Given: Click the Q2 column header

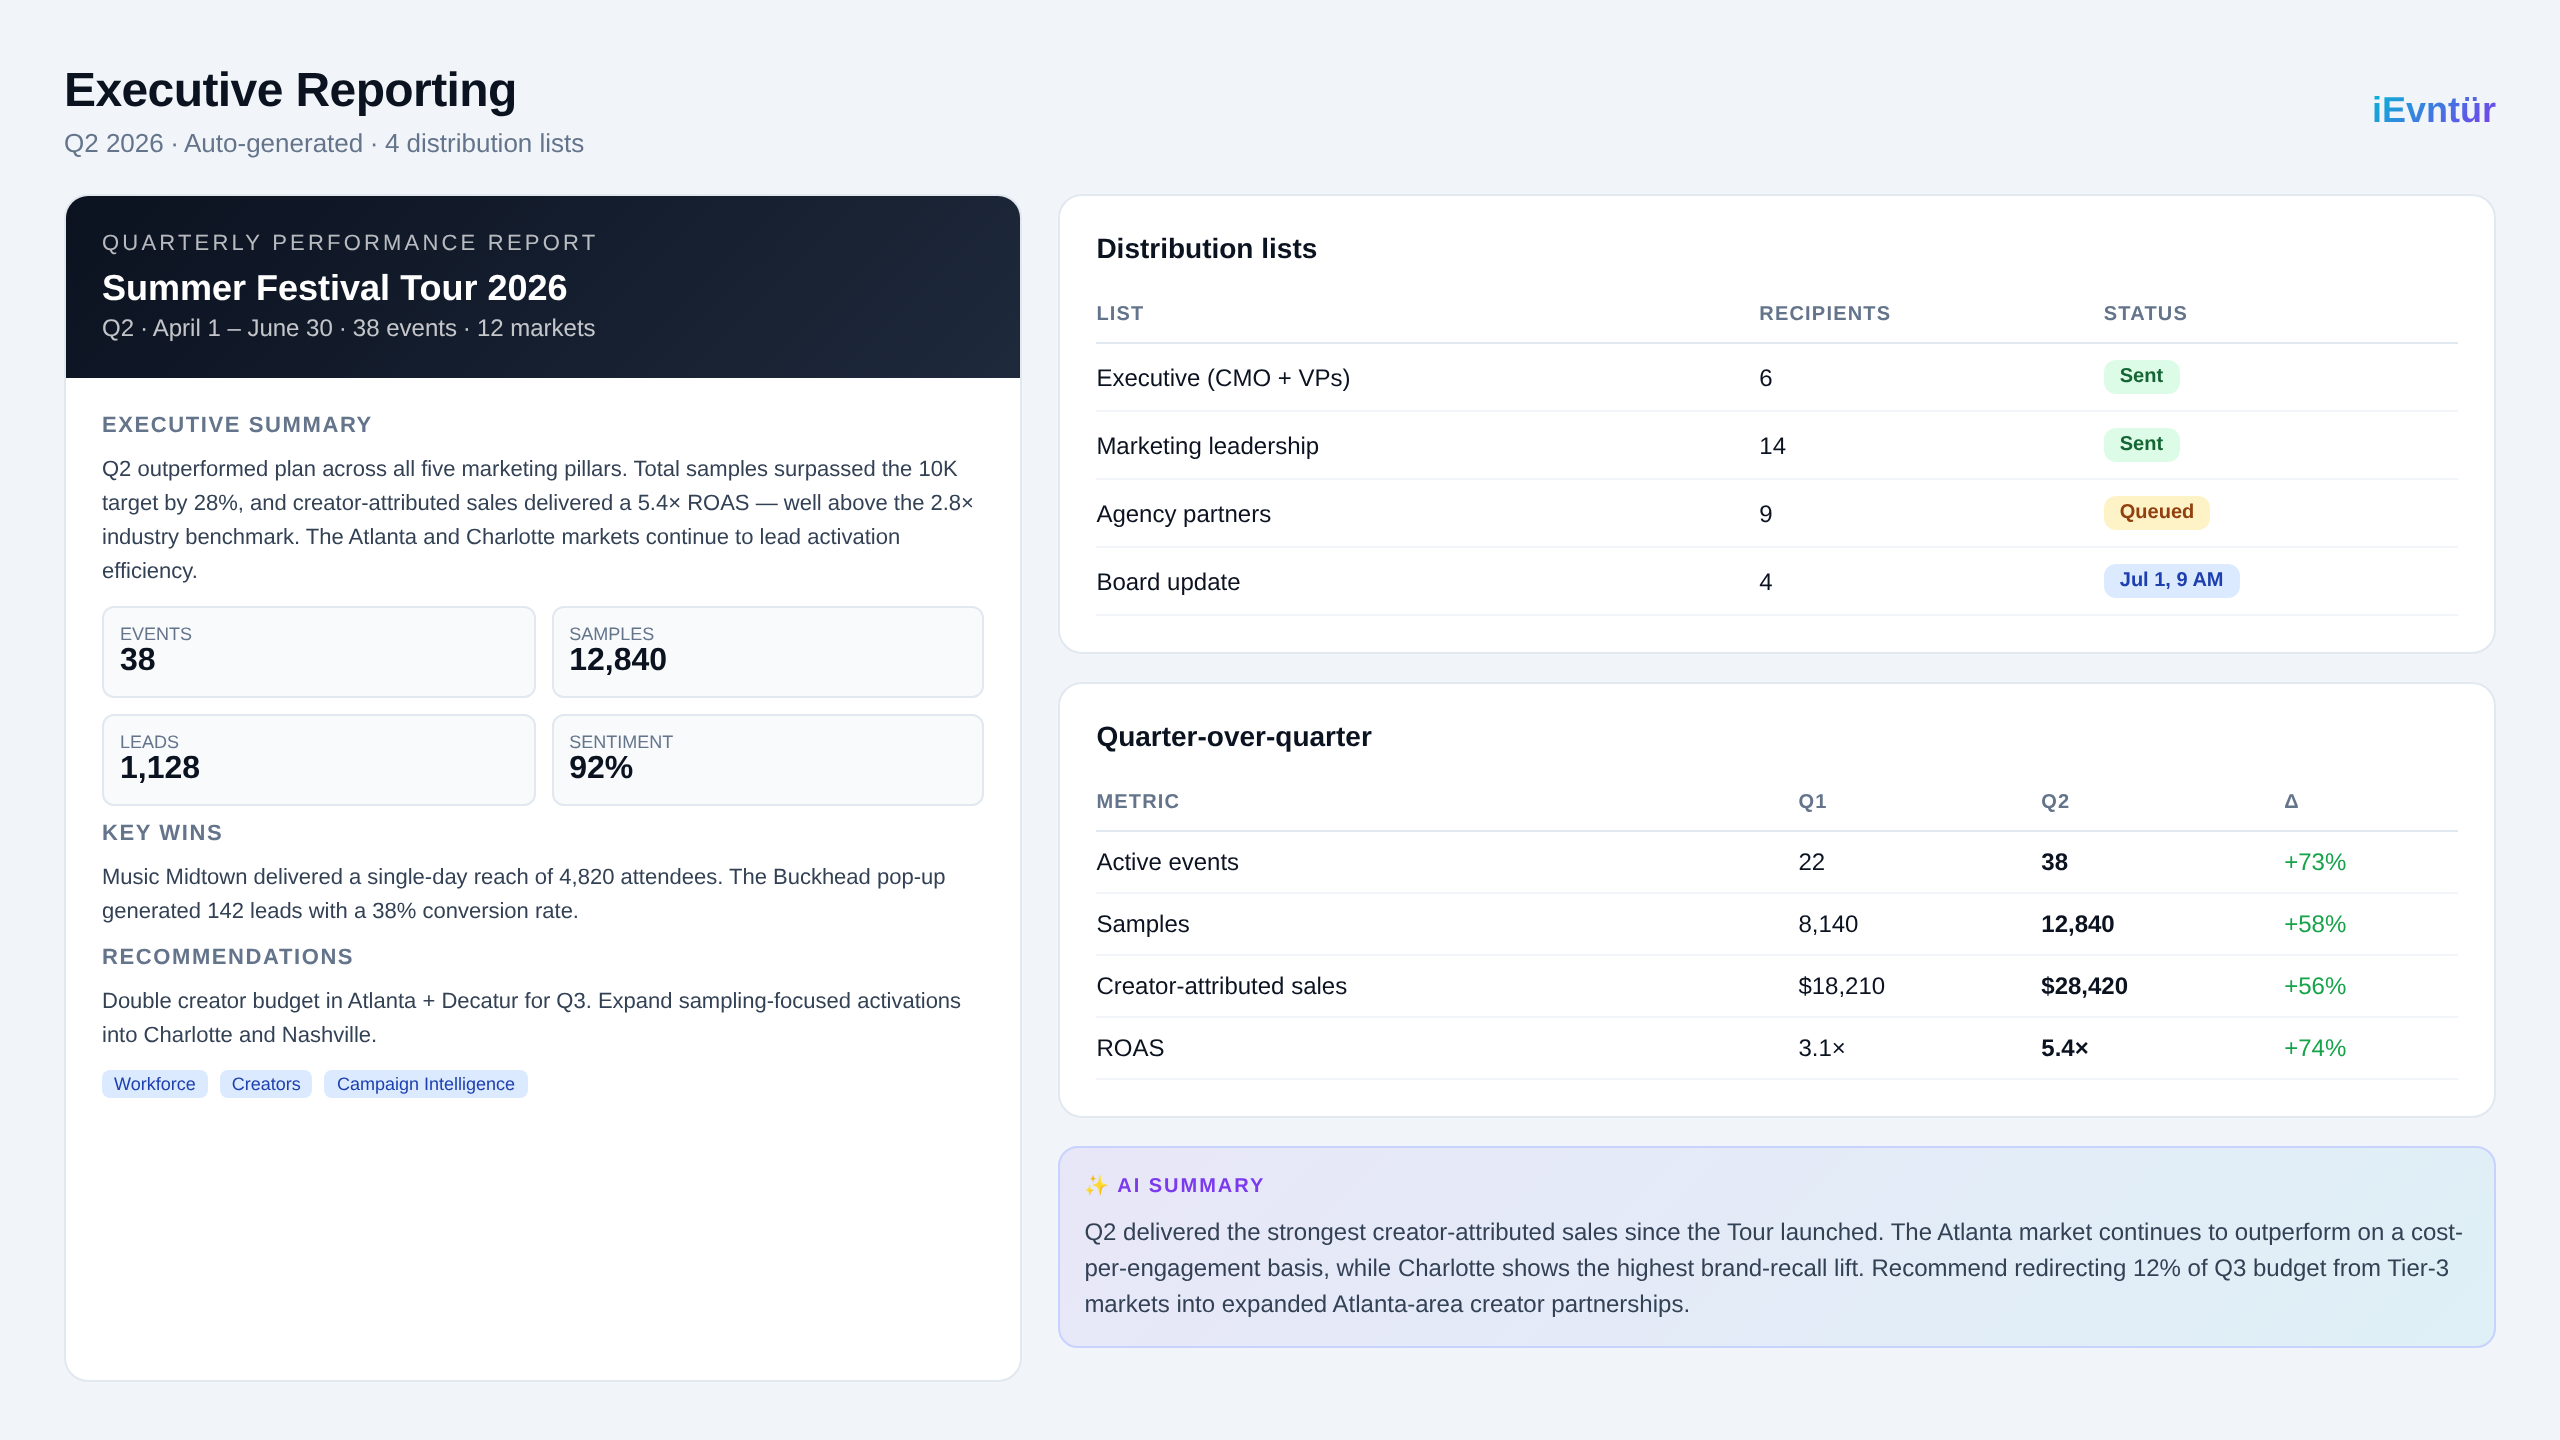Looking at the screenshot, I should [x=2055, y=802].
